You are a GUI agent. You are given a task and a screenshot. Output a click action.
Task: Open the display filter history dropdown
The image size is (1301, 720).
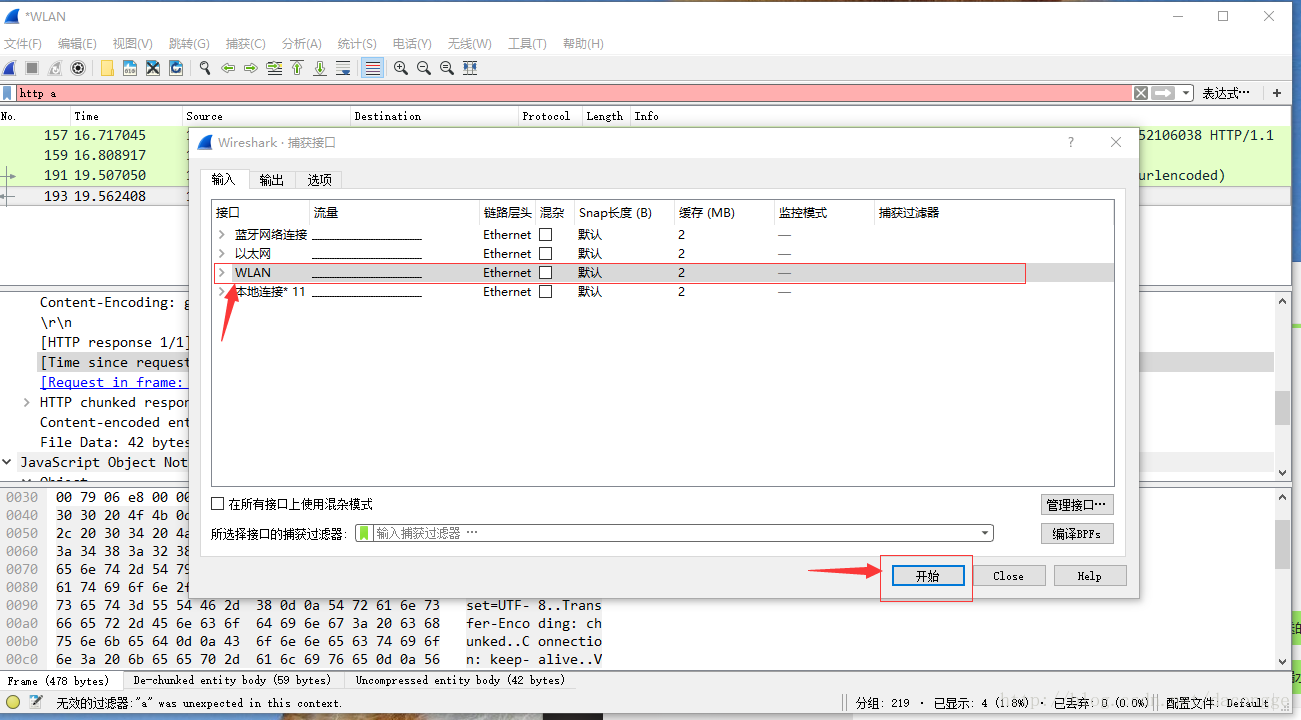(1186, 93)
